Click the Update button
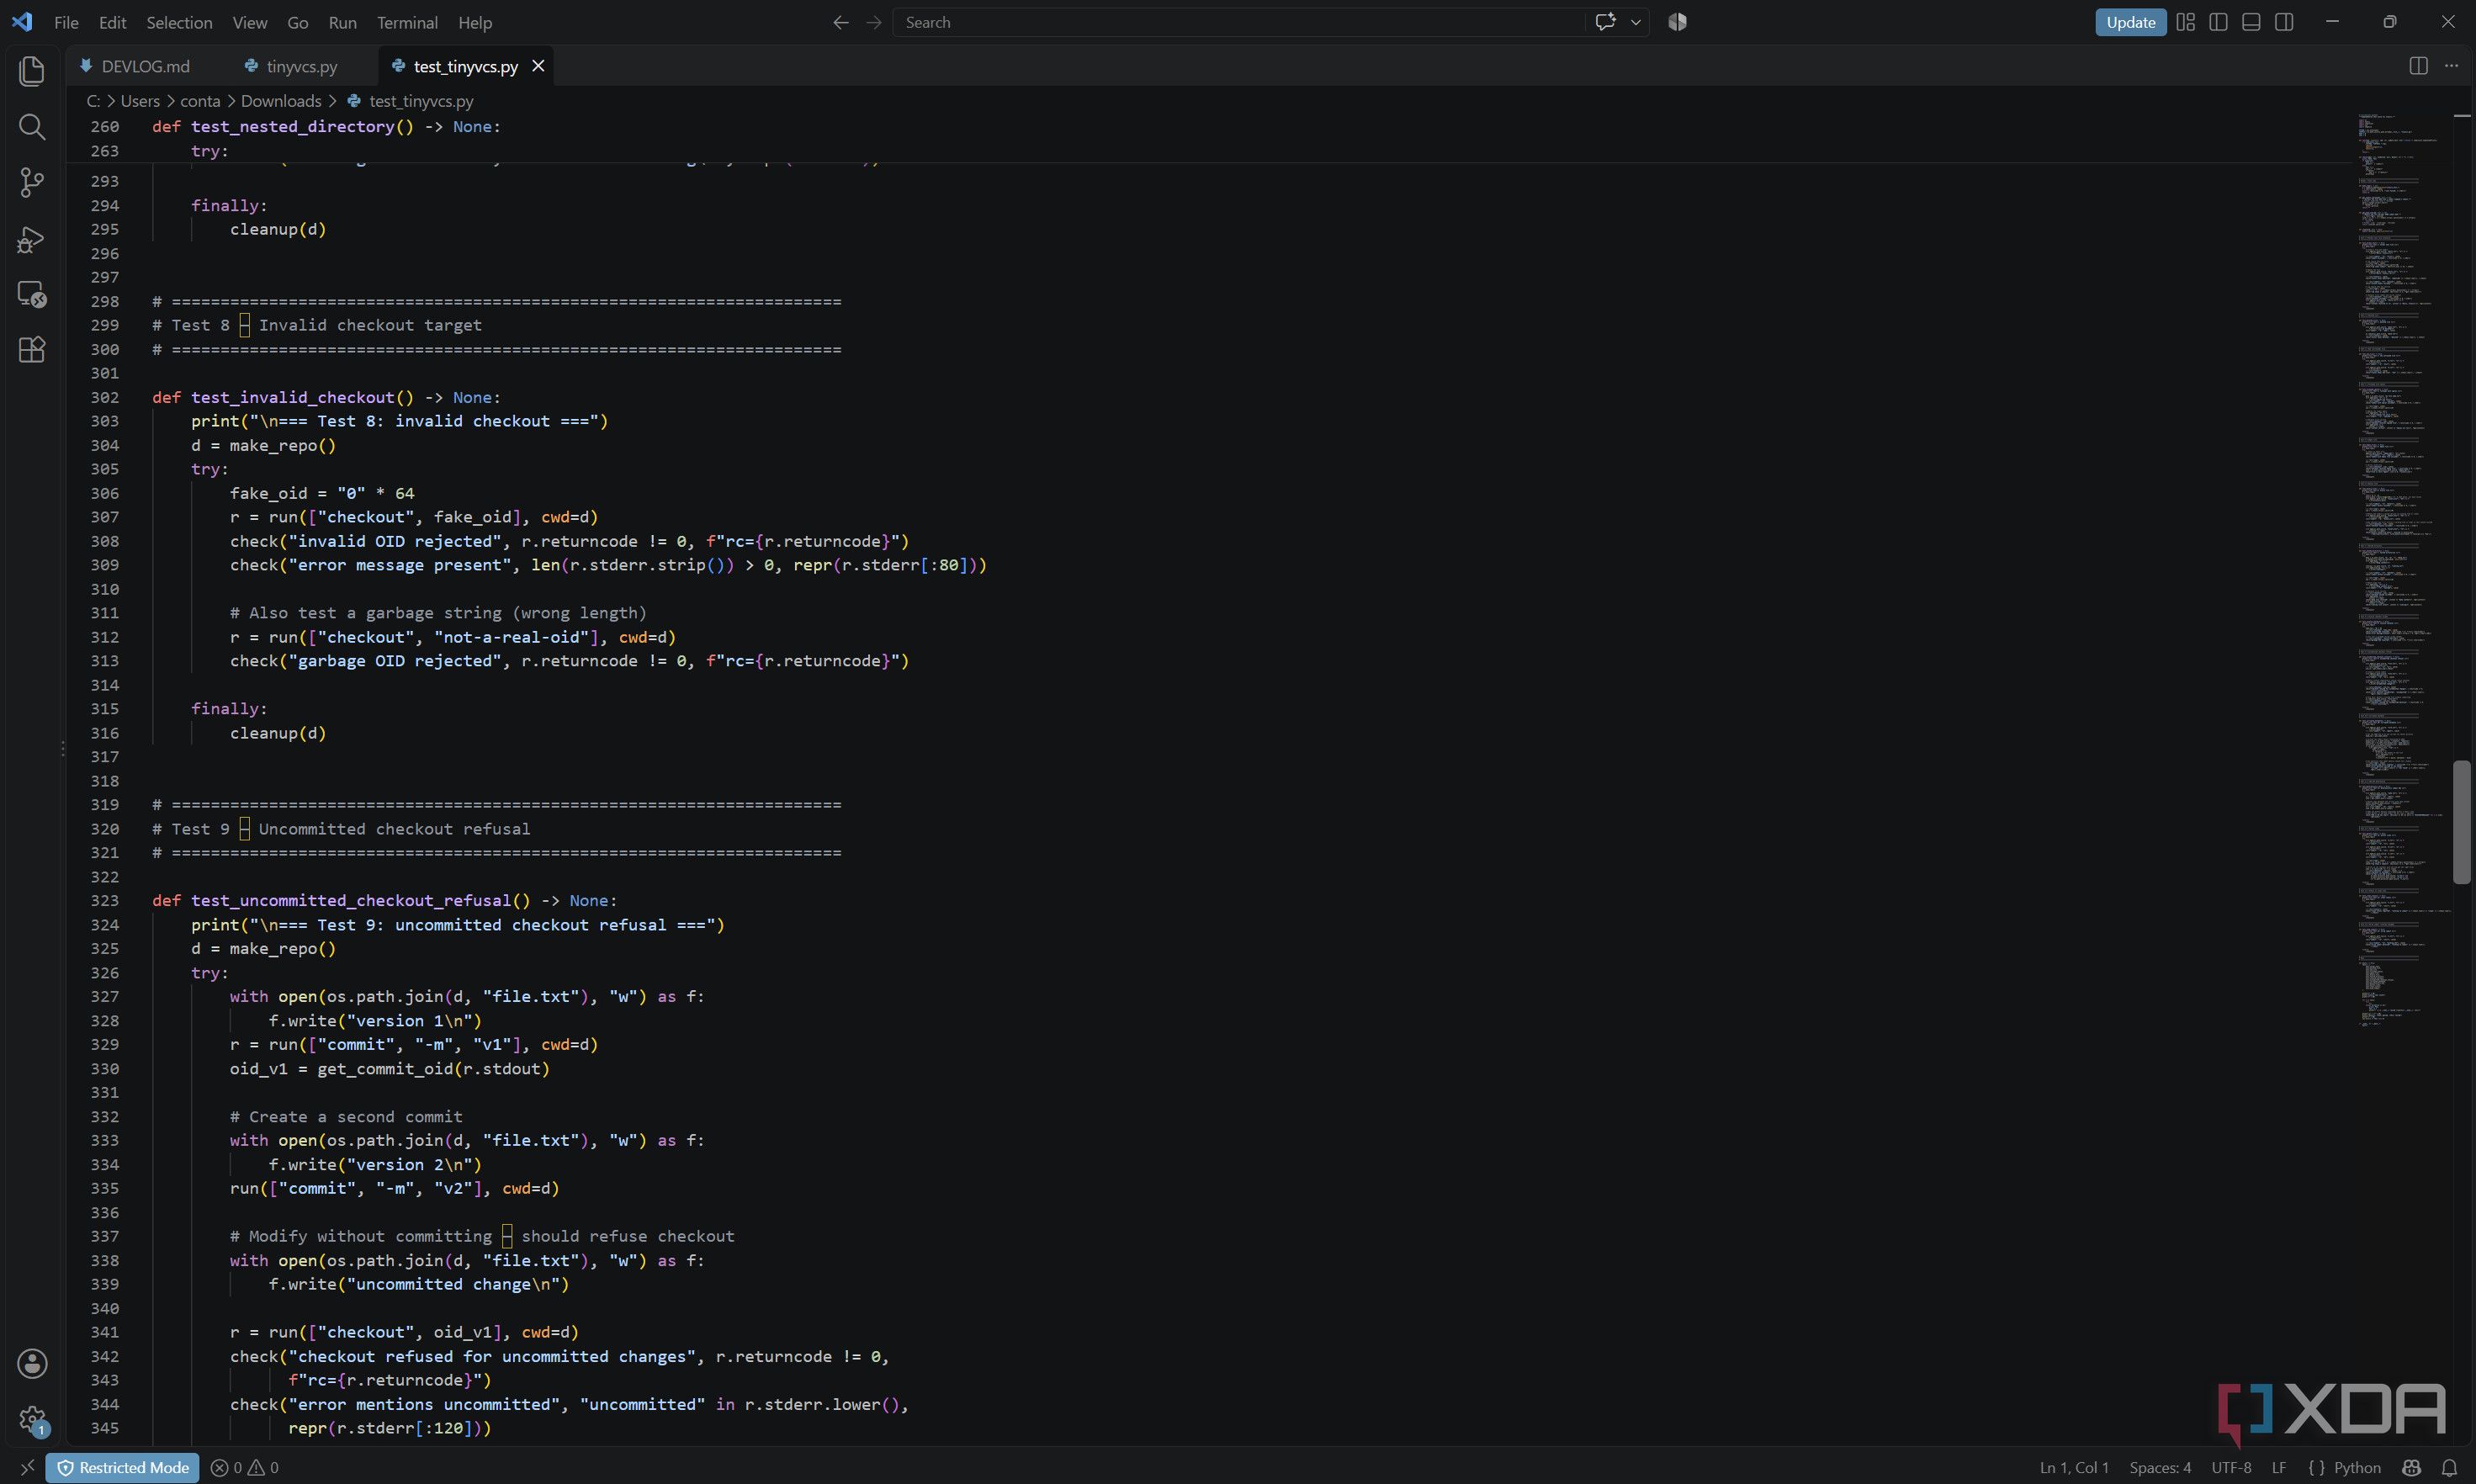2476x1484 pixels. point(2130,22)
